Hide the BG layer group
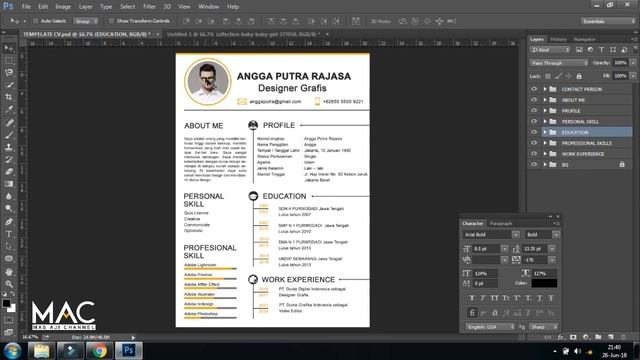Image resolution: width=640 pixels, height=360 pixels. [534, 164]
